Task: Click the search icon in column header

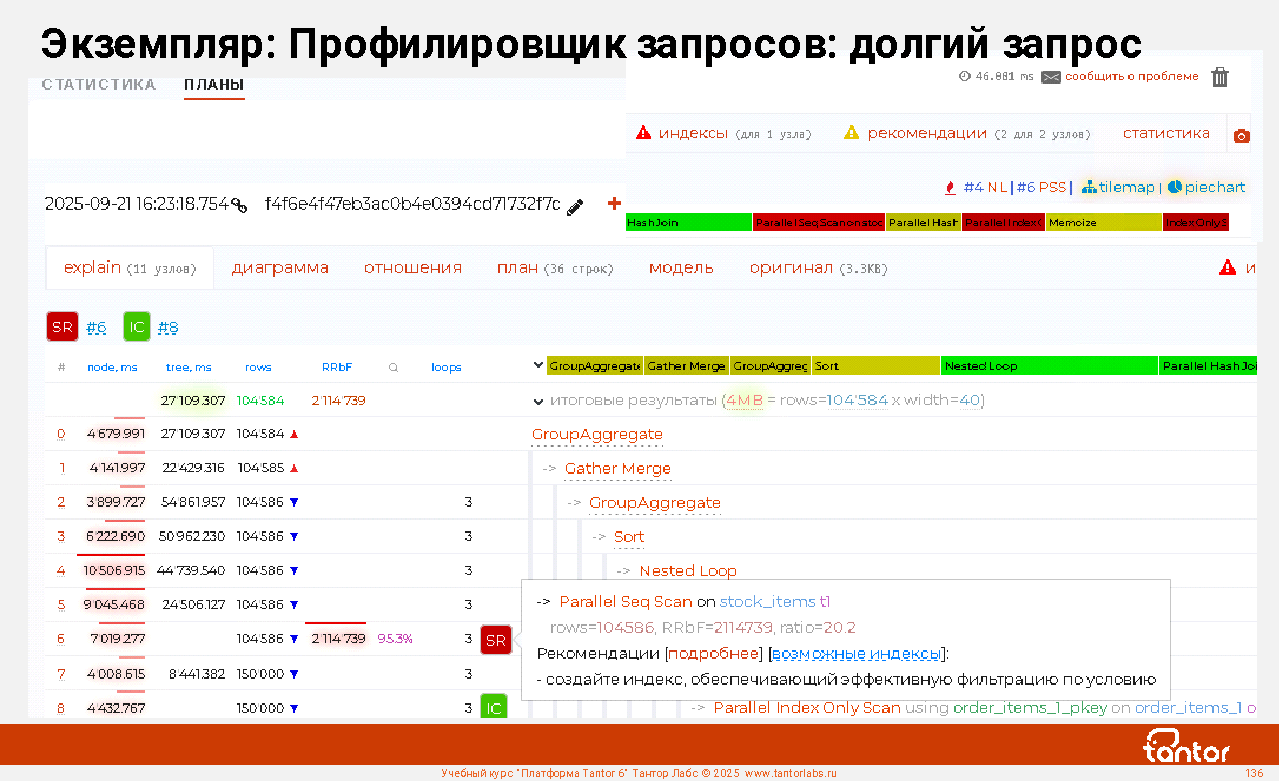Action: point(393,367)
